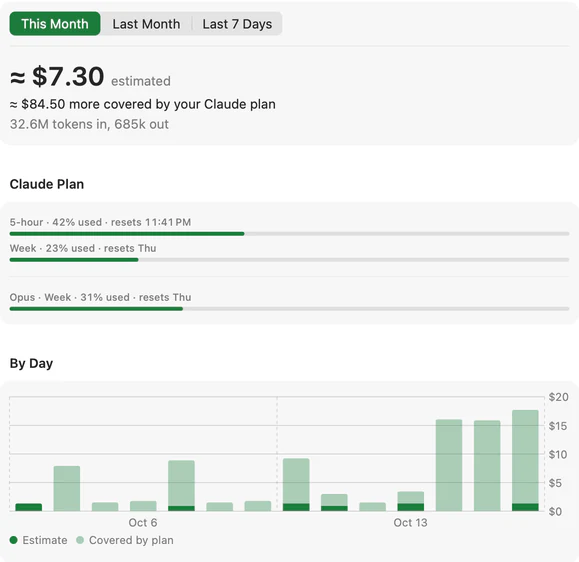This screenshot has height=562, width=579.
Task: Click the Week 23% used progress bar
Action: pos(289,260)
